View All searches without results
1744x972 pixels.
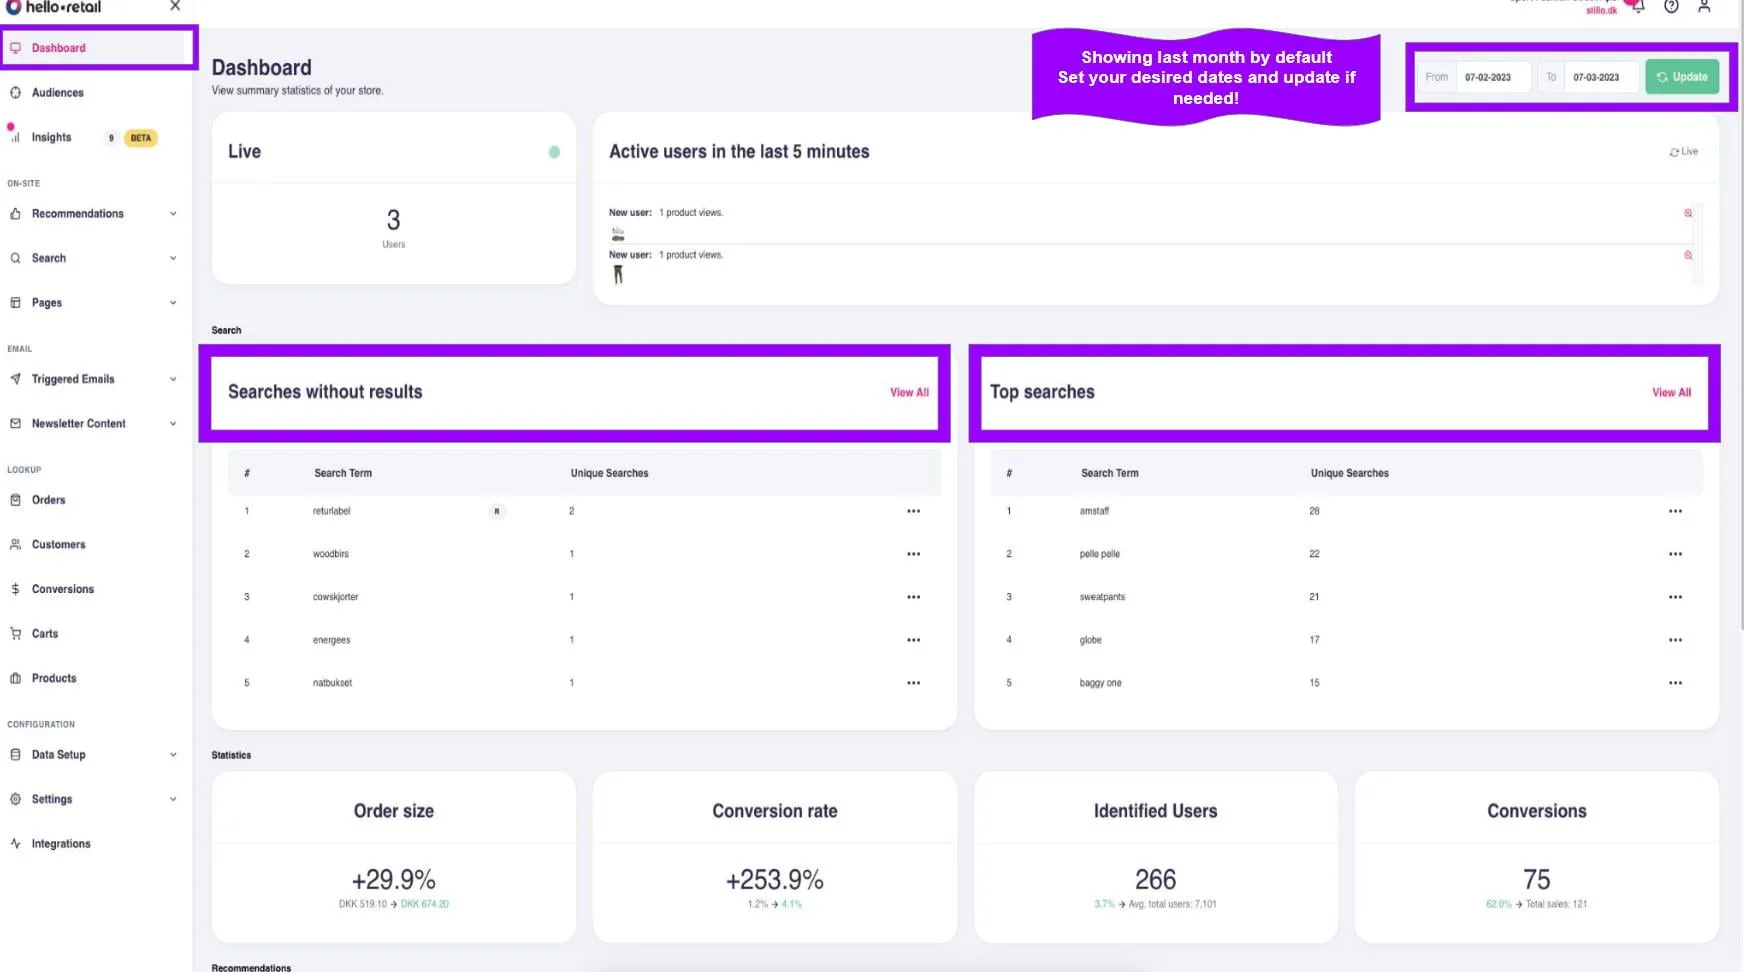tap(909, 393)
